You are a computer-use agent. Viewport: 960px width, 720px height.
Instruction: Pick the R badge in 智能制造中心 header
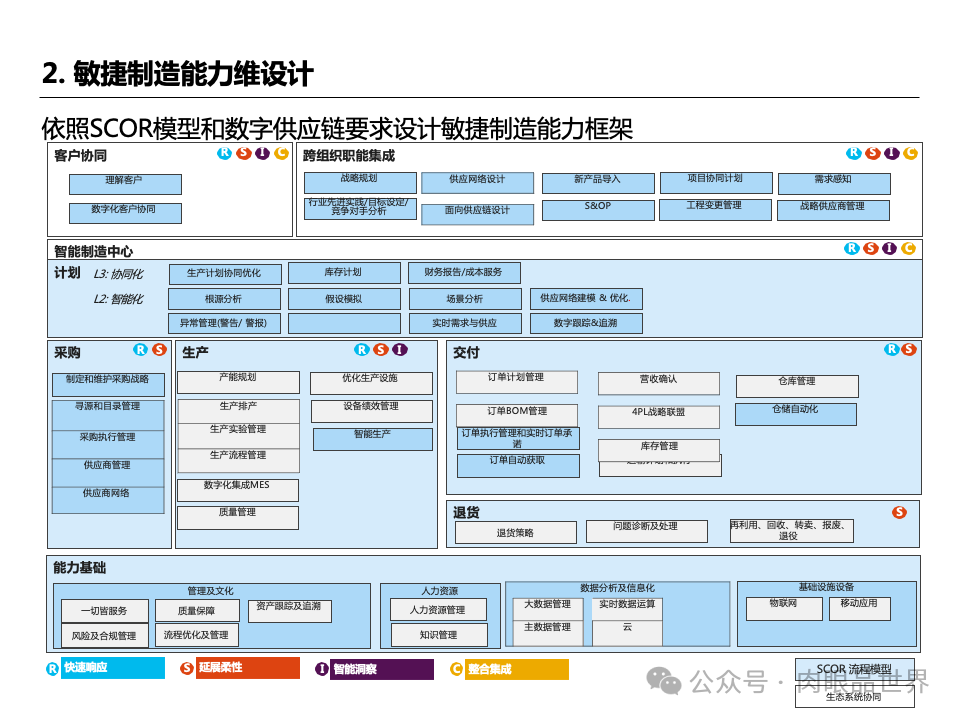pos(852,248)
